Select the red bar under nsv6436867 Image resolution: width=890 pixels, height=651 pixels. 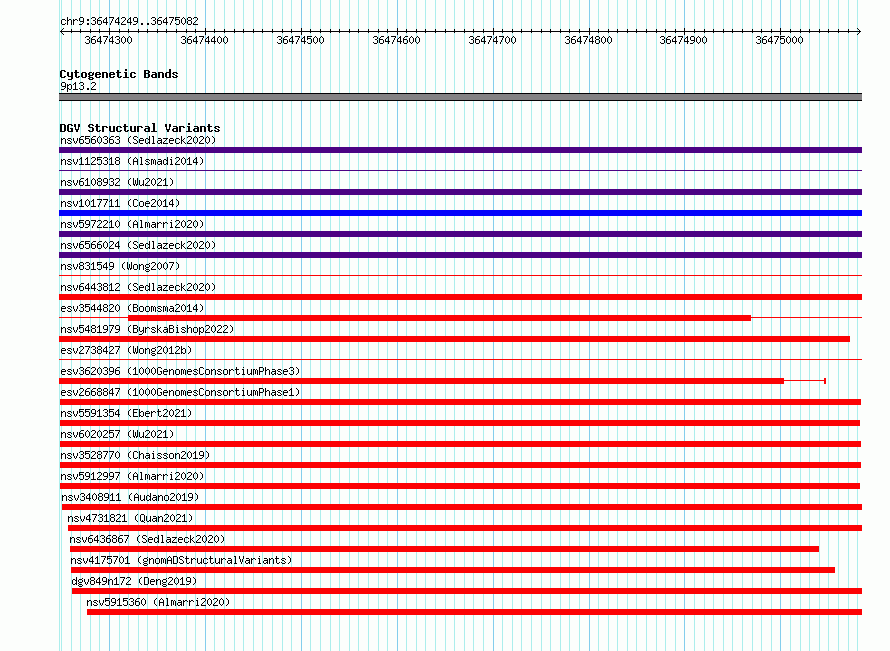pyautogui.click(x=444, y=549)
